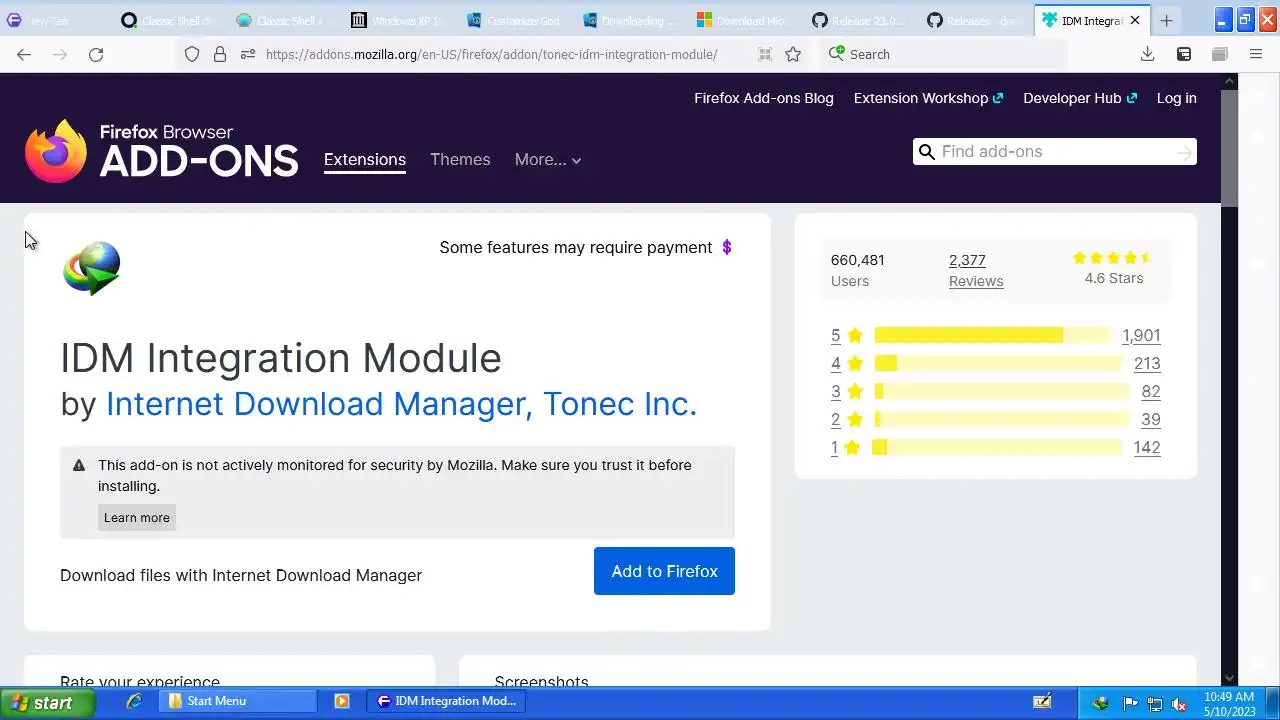The image size is (1280, 720).
Task: Click the volume tray icon
Action: (1179, 703)
